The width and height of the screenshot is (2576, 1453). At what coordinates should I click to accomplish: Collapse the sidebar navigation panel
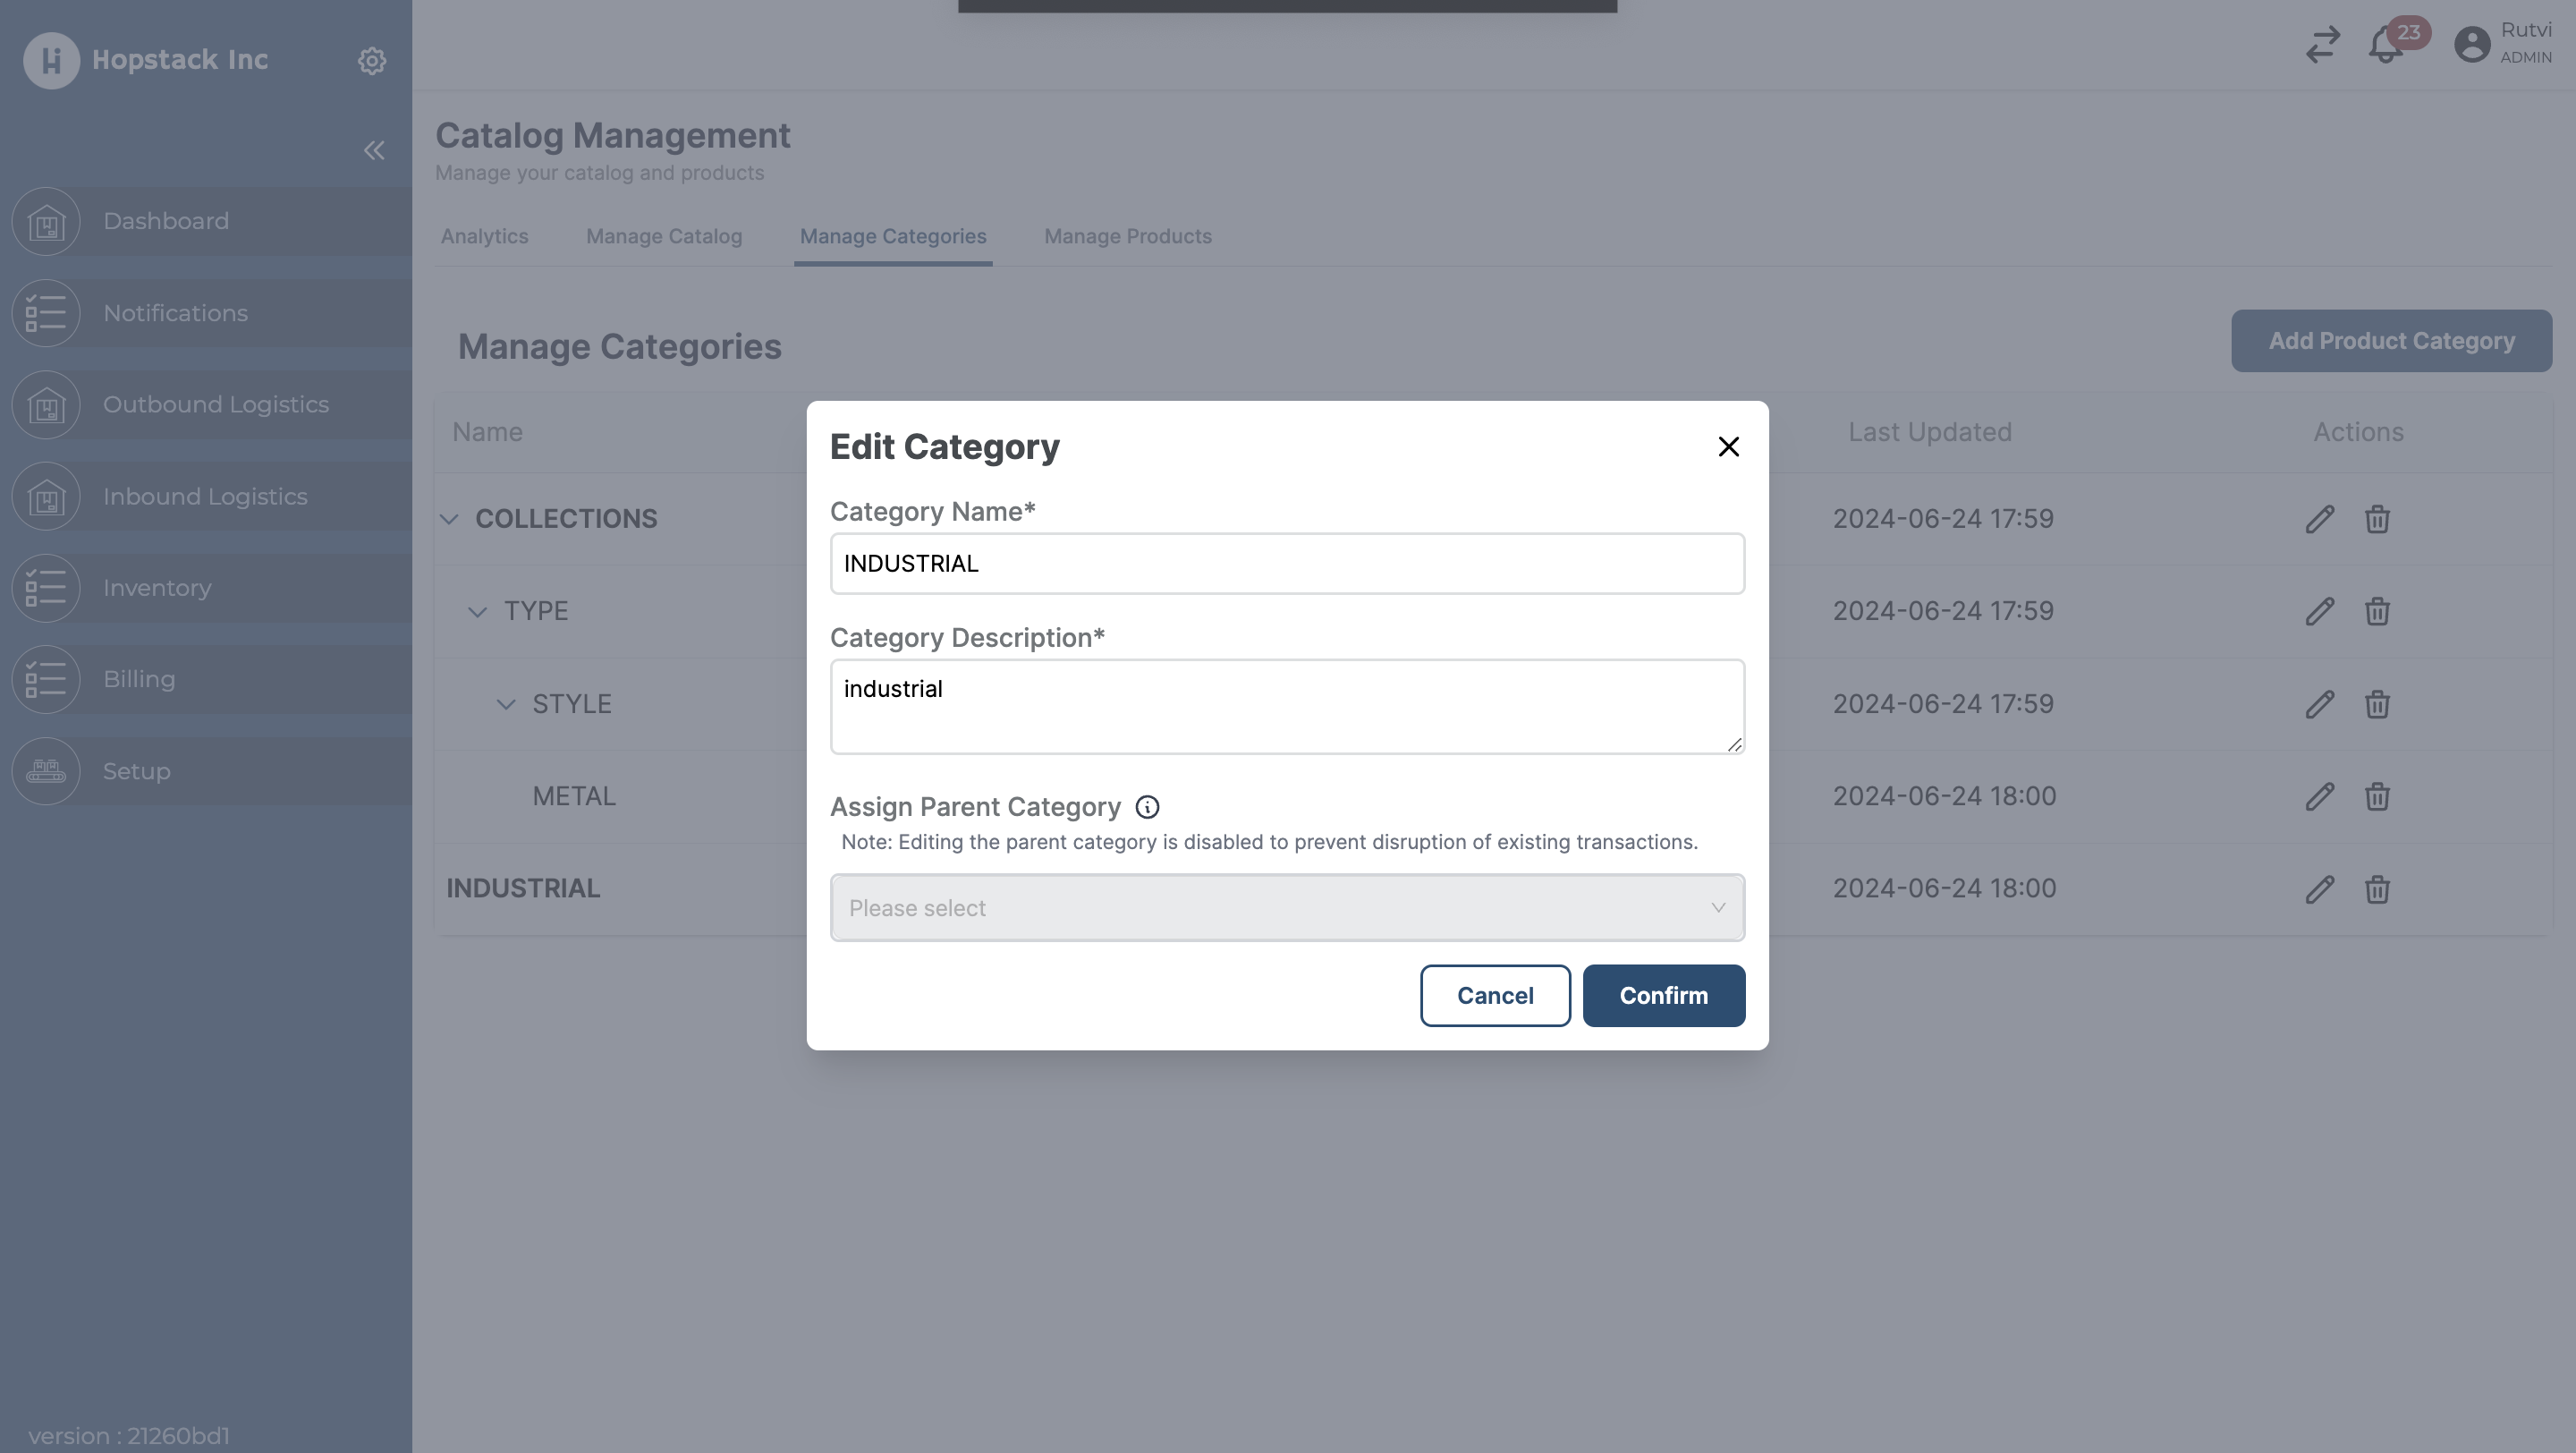[373, 149]
